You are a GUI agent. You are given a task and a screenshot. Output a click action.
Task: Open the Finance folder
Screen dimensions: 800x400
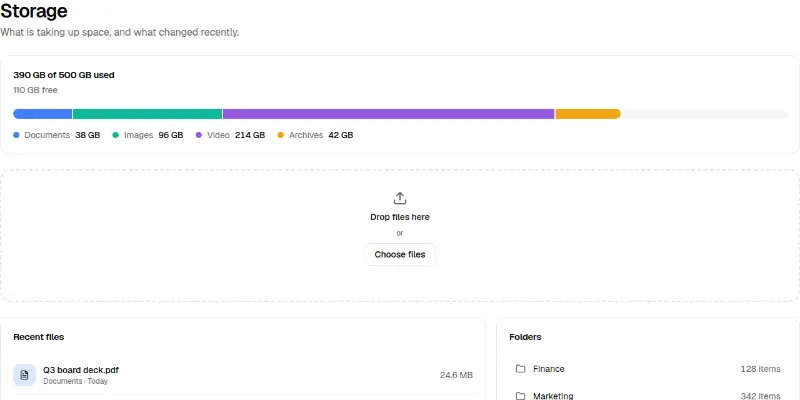[x=647, y=368]
